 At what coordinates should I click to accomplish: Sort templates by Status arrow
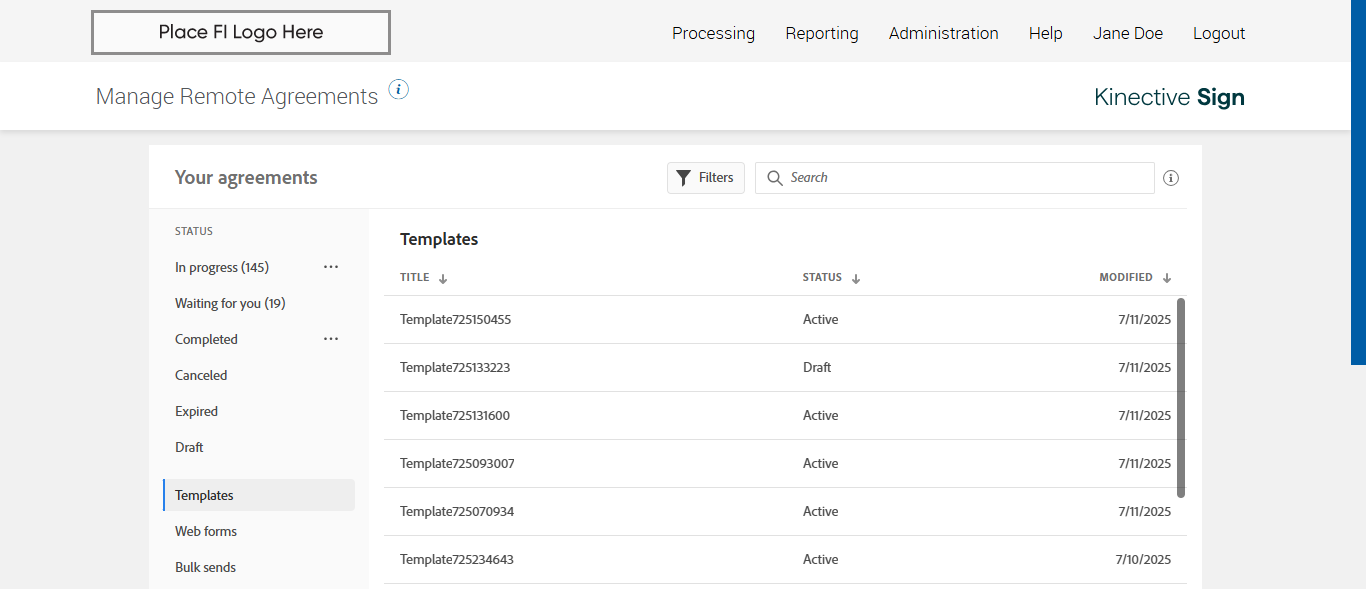pyautogui.click(x=856, y=278)
